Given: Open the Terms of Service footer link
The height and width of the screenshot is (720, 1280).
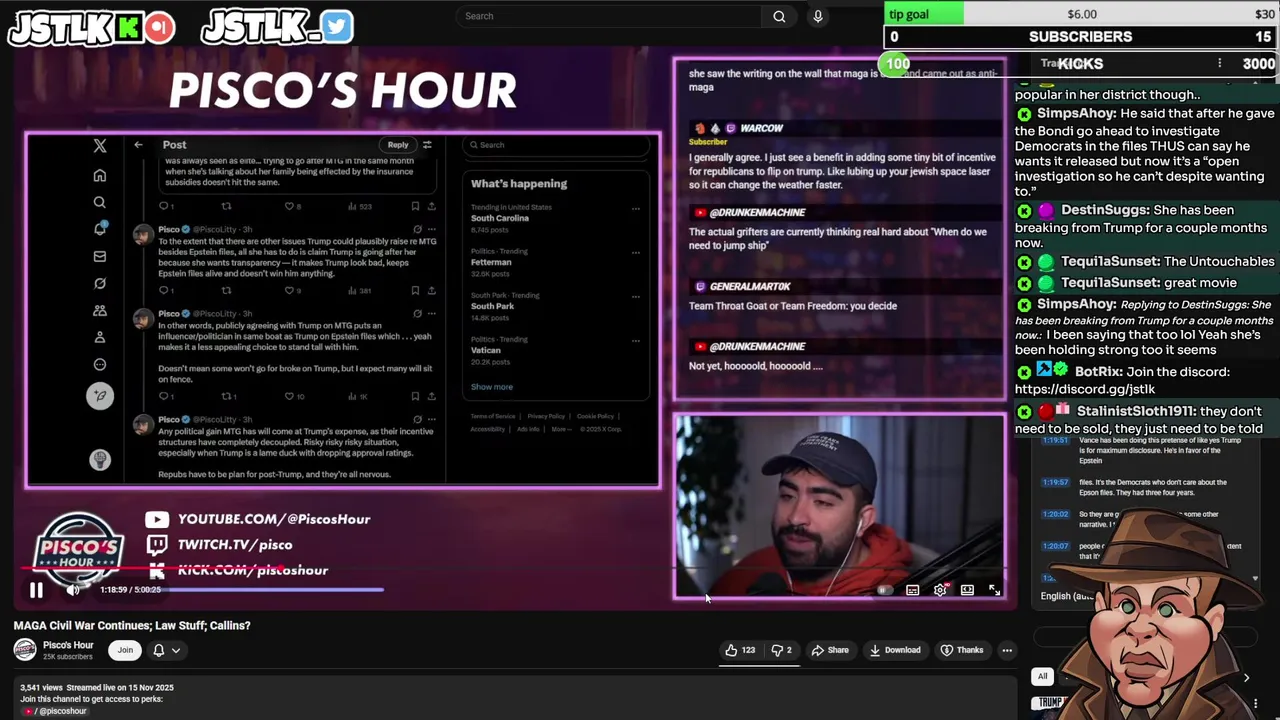Looking at the screenshot, I should click(493, 416).
